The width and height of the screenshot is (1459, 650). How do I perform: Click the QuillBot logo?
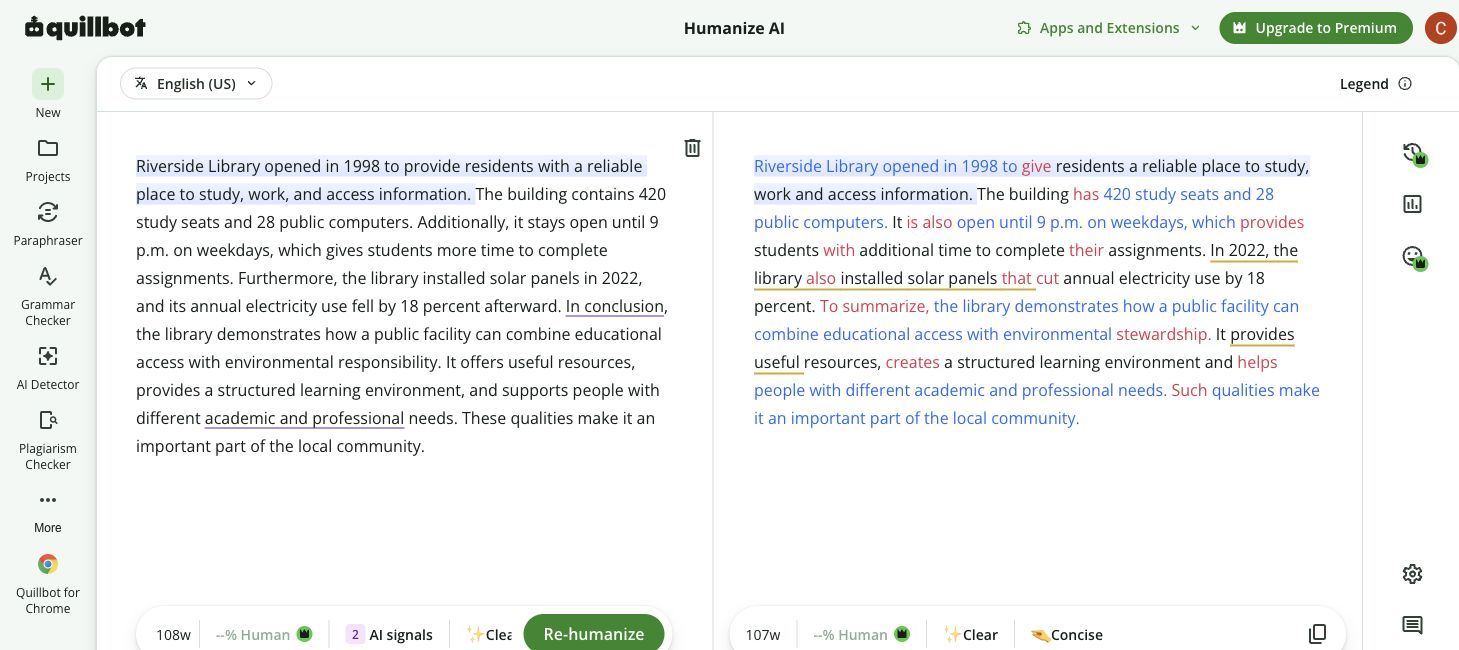(x=85, y=28)
